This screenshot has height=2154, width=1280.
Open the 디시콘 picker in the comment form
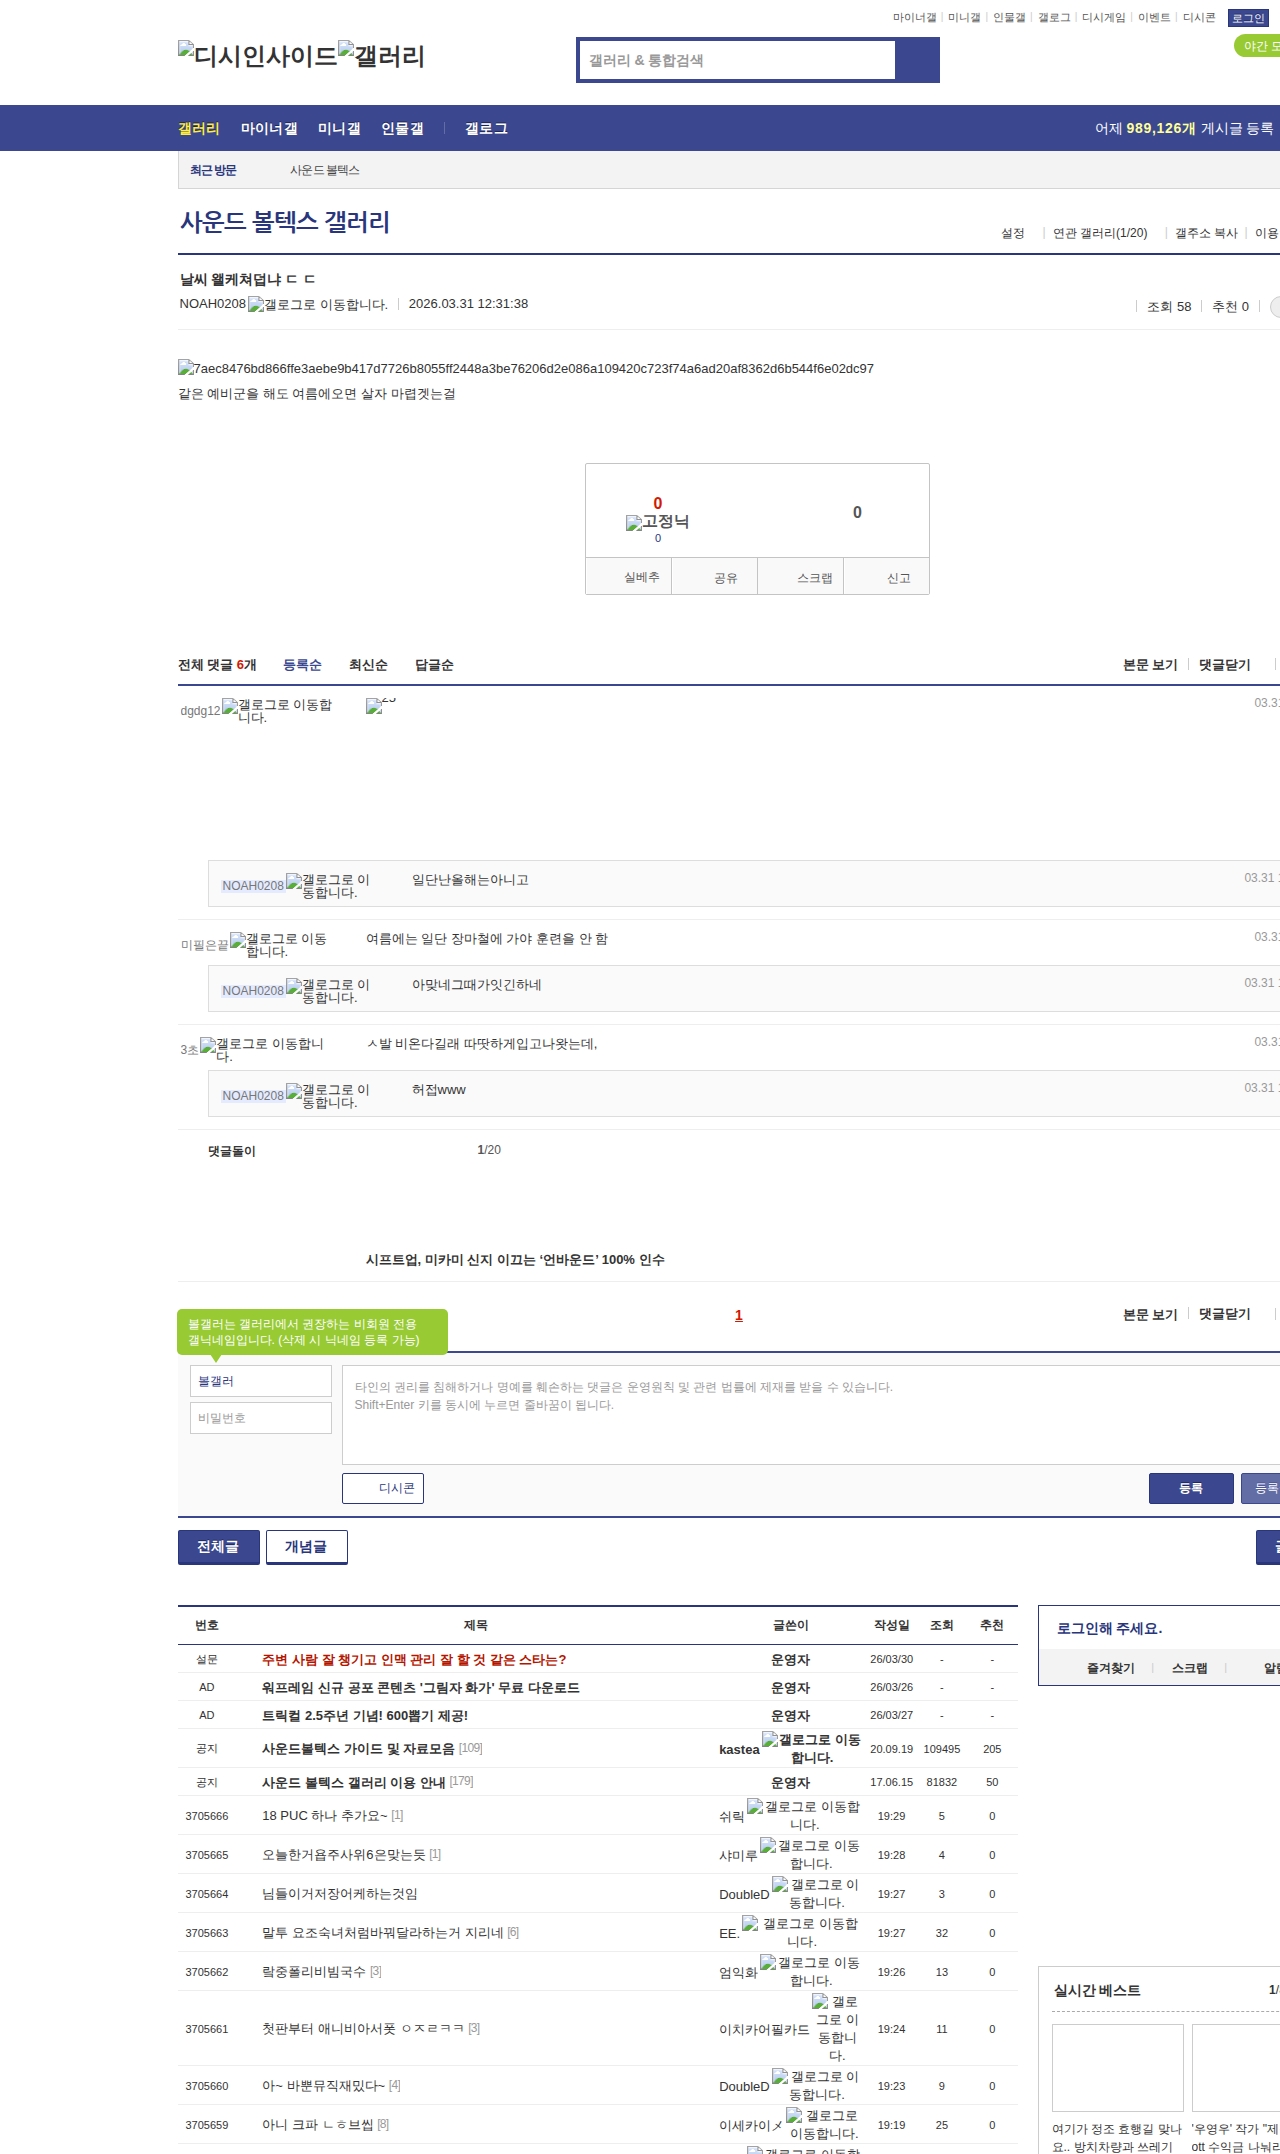[x=383, y=1488]
